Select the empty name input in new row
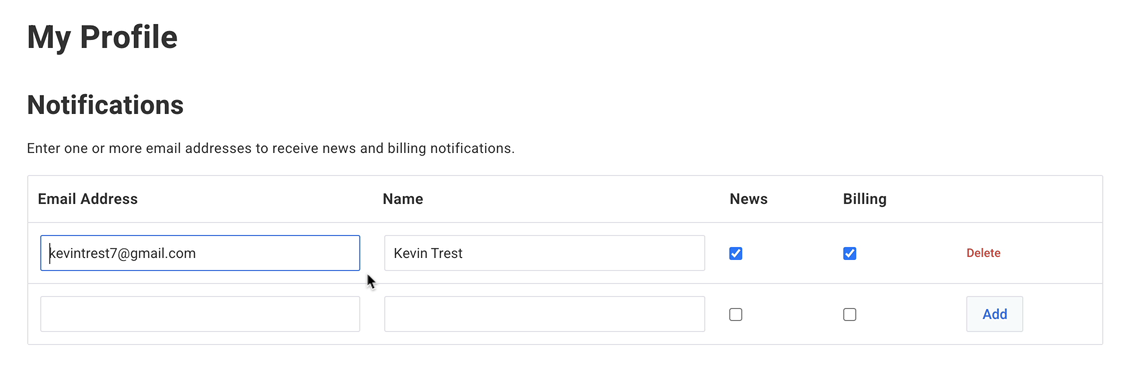 coord(544,315)
